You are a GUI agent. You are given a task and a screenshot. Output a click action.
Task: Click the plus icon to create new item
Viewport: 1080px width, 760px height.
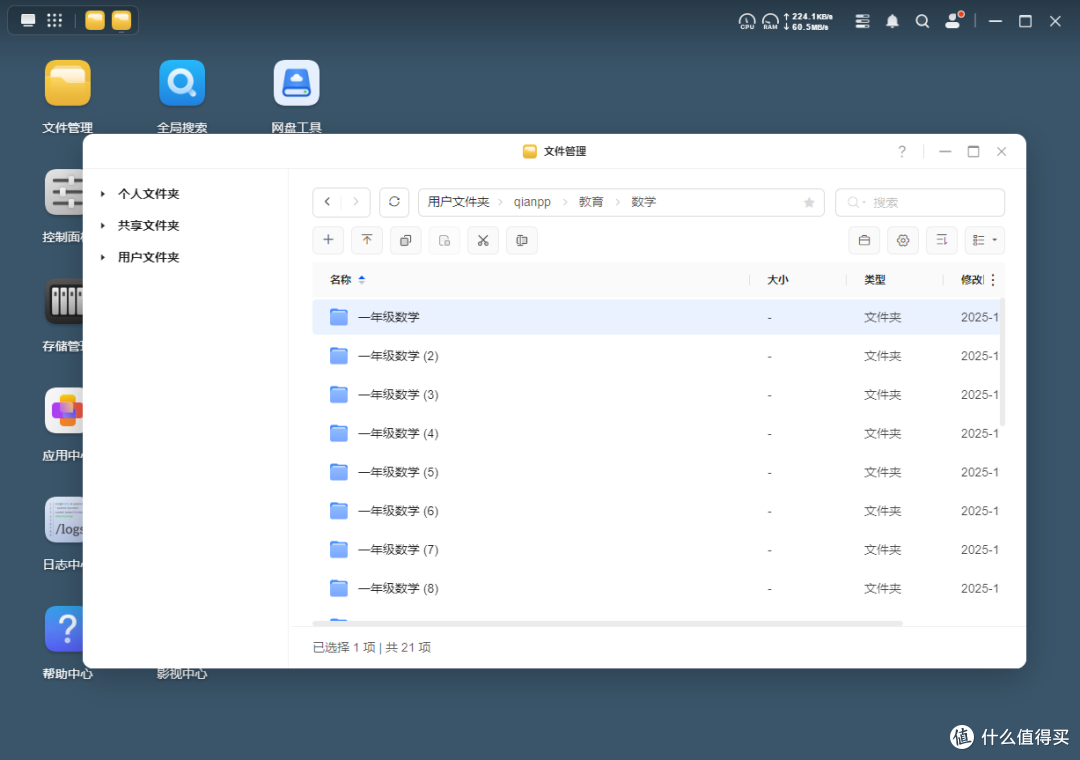click(329, 240)
